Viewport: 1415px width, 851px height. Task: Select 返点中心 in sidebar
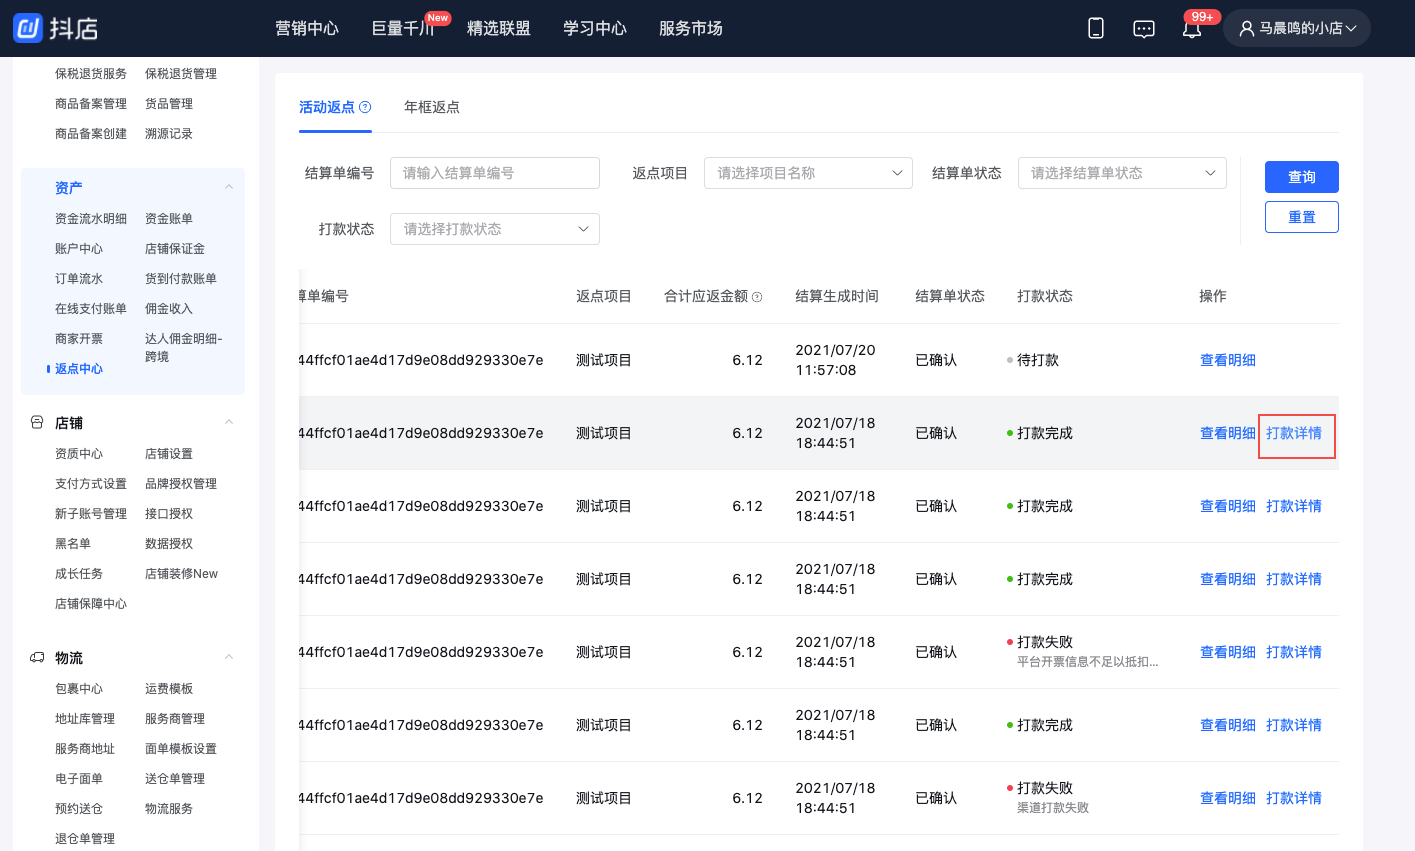pyautogui.click(x=79, y=369)
